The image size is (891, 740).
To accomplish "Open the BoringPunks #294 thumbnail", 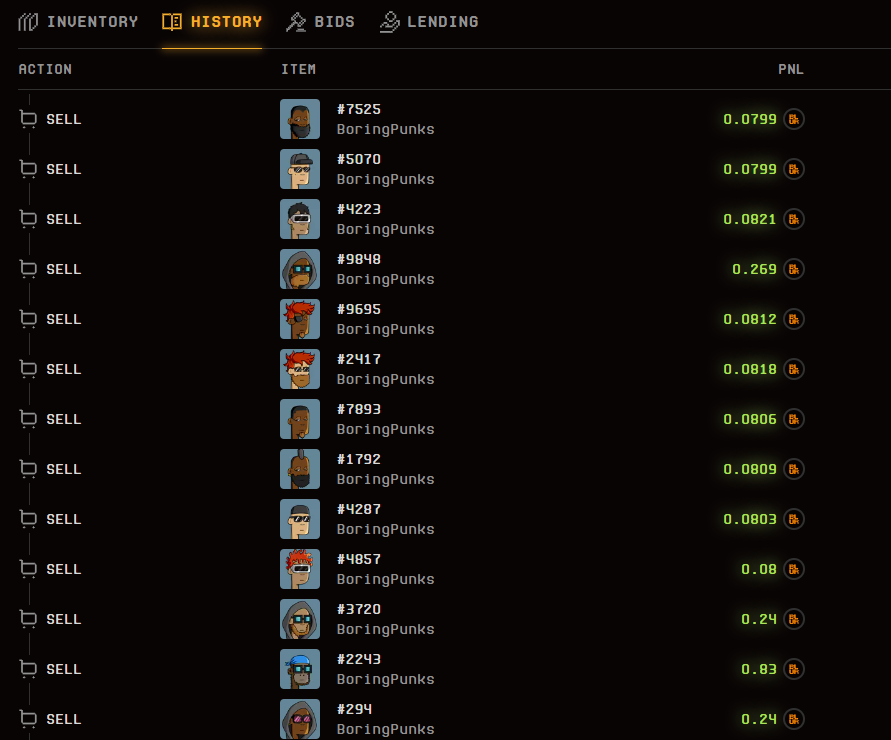I will (x=300, y=720).
